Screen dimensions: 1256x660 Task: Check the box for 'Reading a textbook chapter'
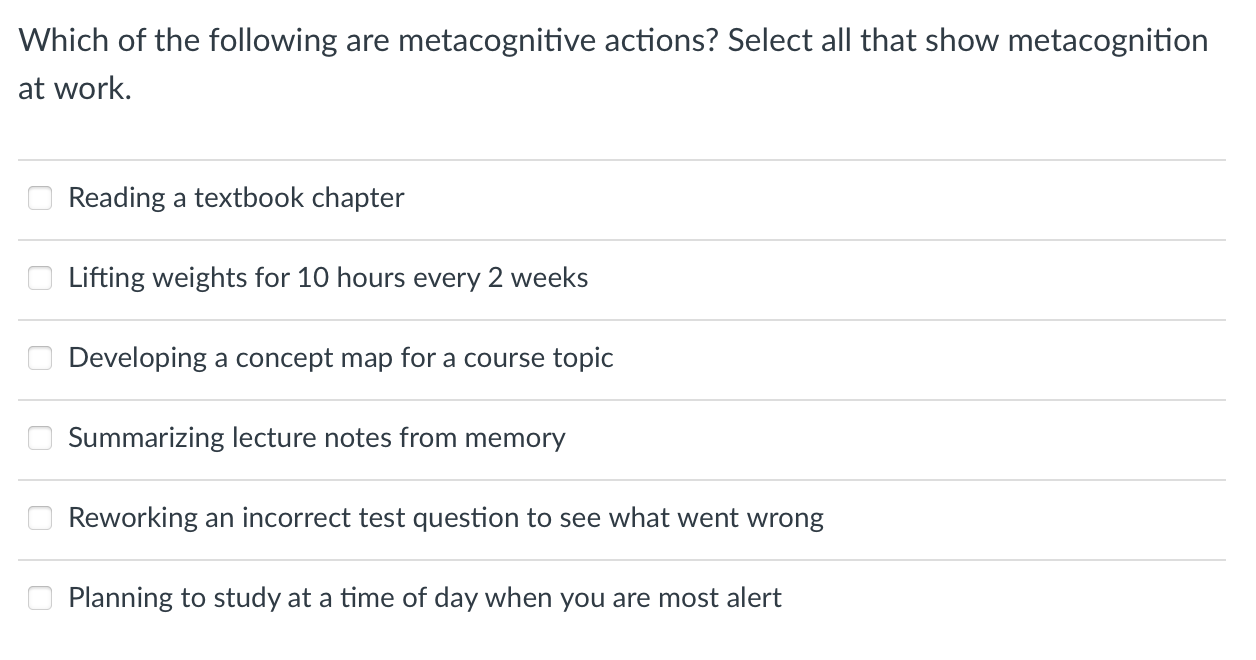(x=39, y=198)
